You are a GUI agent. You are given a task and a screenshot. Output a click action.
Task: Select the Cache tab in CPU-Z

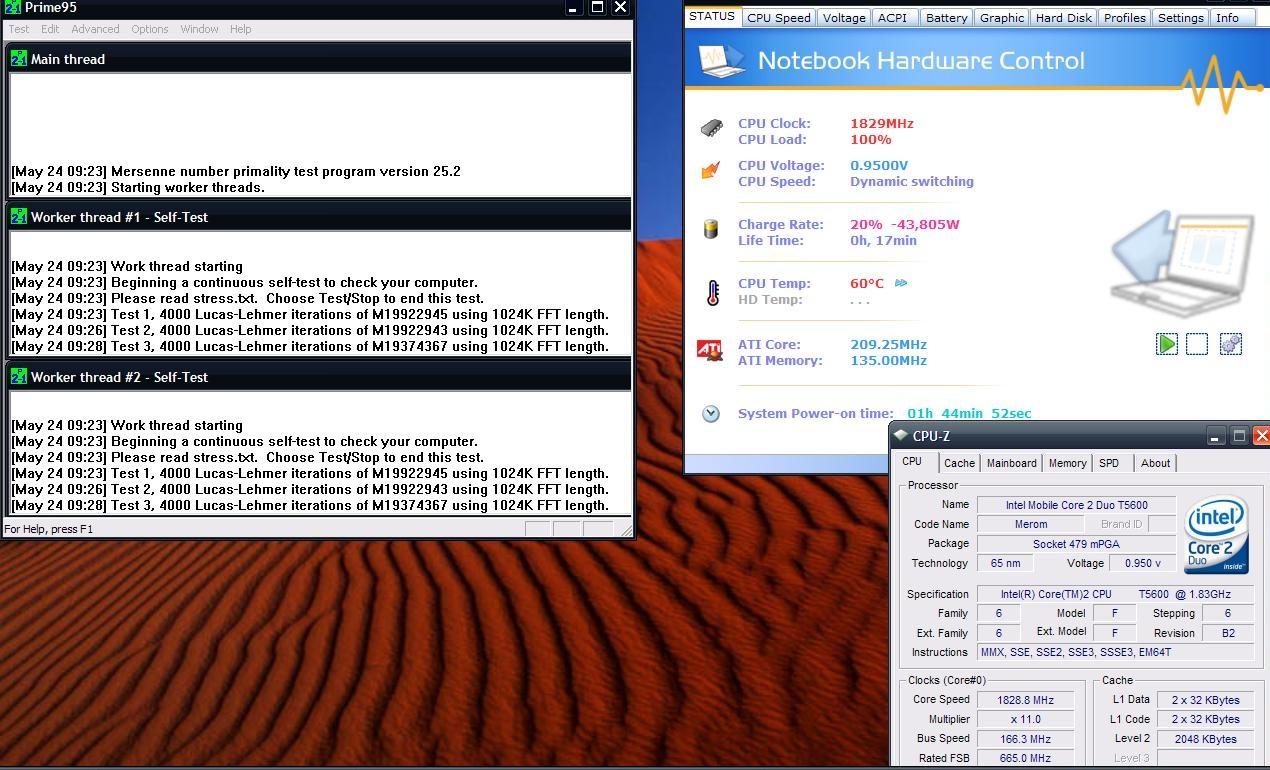(959, 463)
